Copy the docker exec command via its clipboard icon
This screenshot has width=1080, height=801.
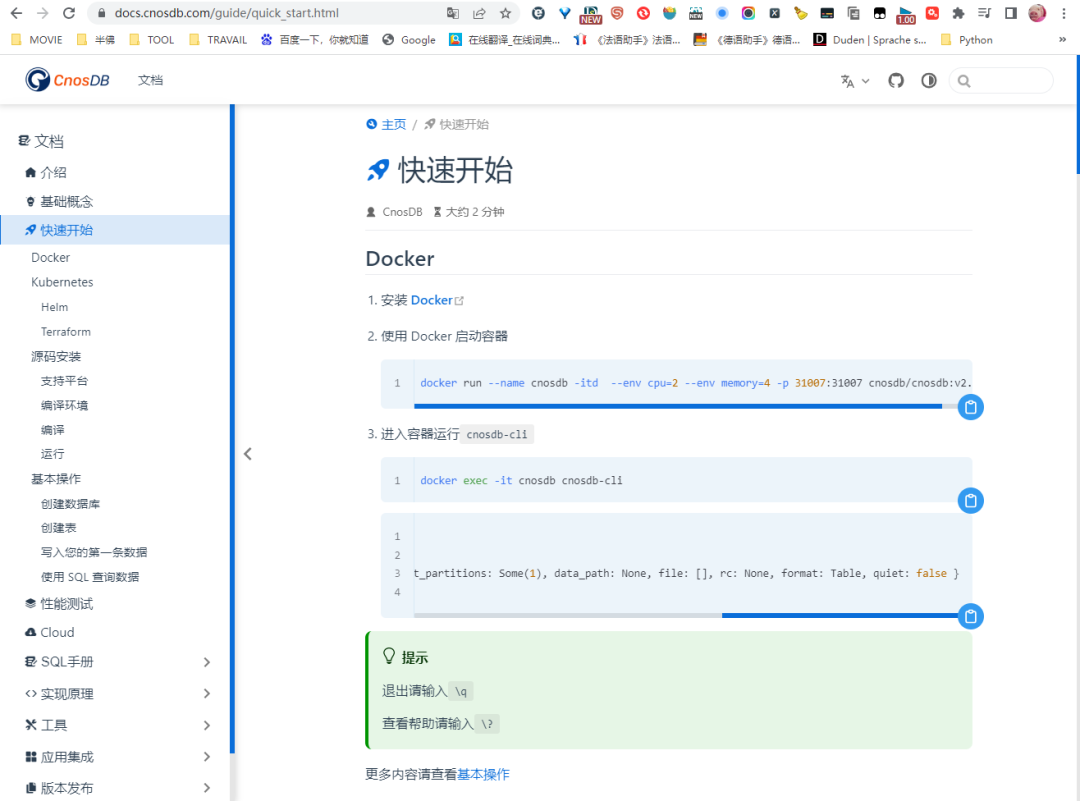click(x=970, y=500)
